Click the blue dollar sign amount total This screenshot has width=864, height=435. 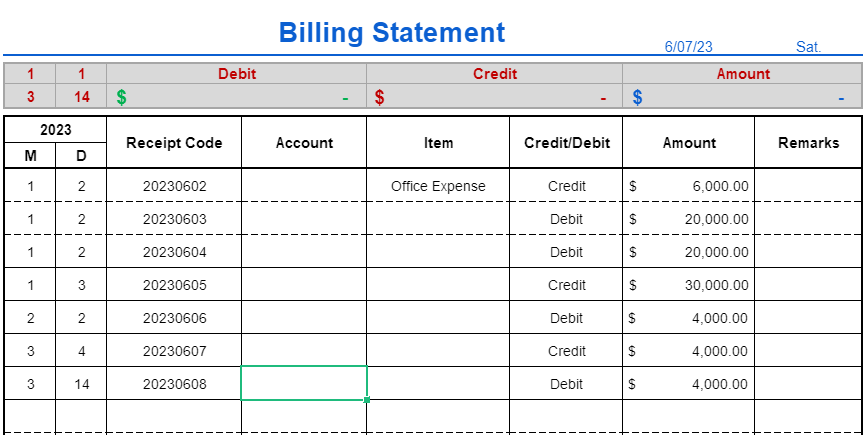(637, 98)
